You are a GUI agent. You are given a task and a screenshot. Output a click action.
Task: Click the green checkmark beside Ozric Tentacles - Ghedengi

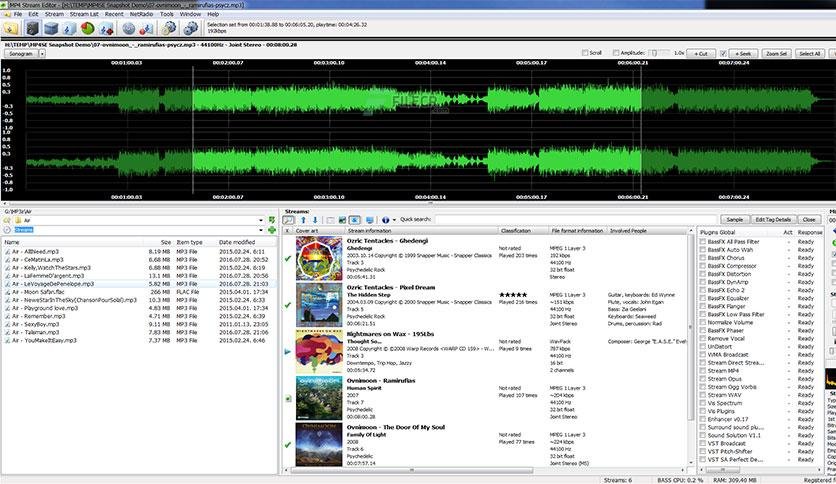tap(288, 259)
